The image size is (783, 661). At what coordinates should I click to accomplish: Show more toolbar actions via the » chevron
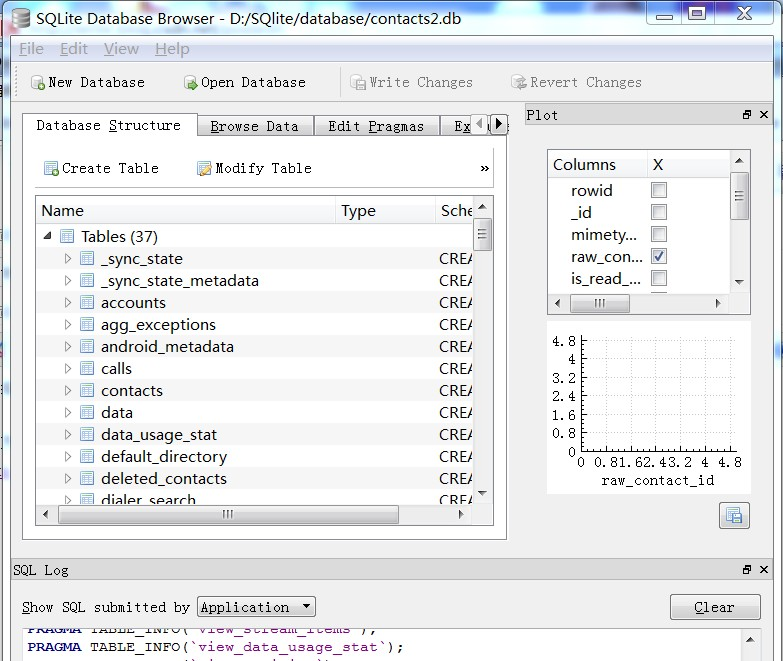click(484, 169)
